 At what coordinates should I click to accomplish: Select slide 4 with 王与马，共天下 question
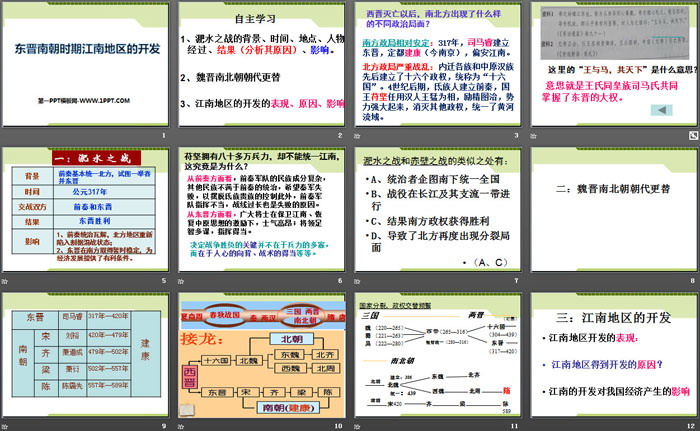614,64
